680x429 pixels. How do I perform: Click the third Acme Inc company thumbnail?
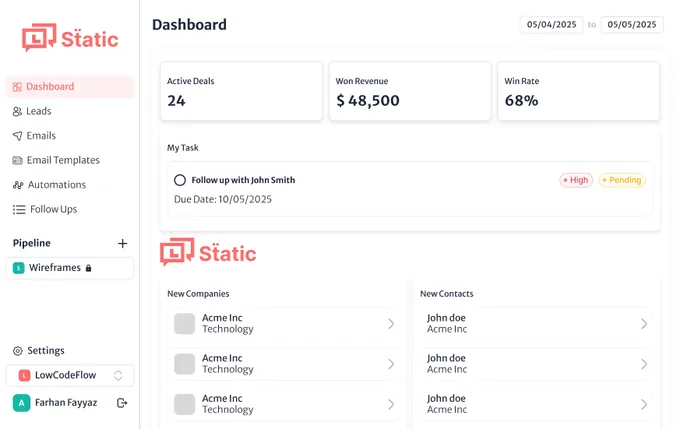[x=184, y=404]
